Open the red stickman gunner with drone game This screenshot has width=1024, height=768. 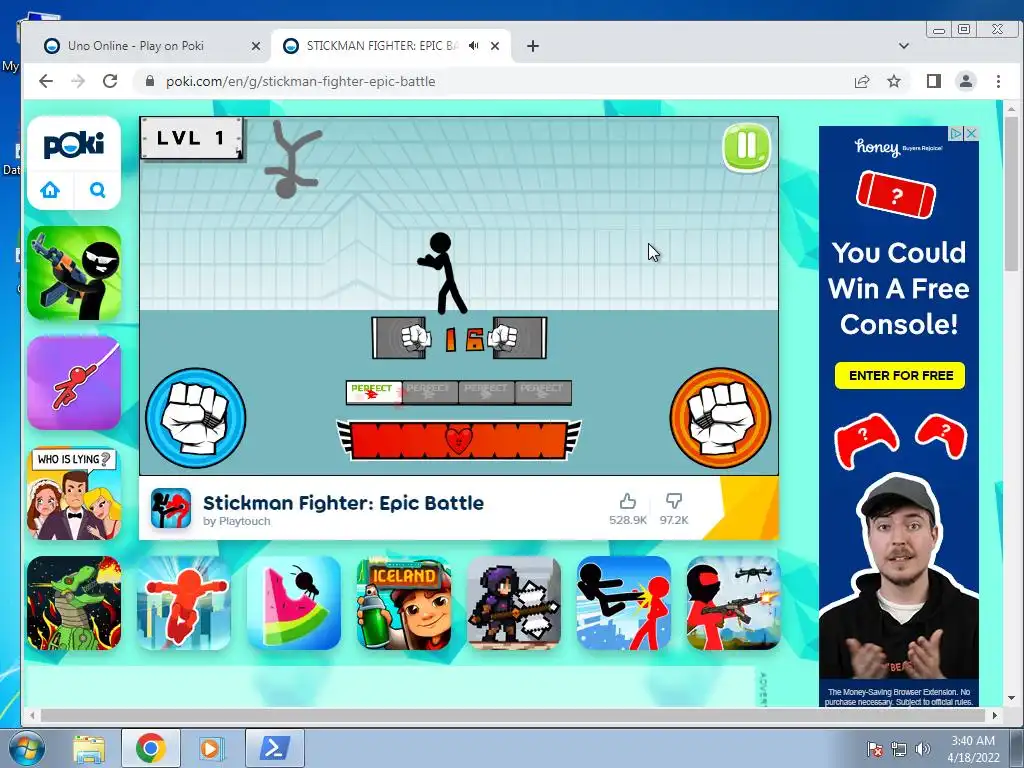pos(733,603)
